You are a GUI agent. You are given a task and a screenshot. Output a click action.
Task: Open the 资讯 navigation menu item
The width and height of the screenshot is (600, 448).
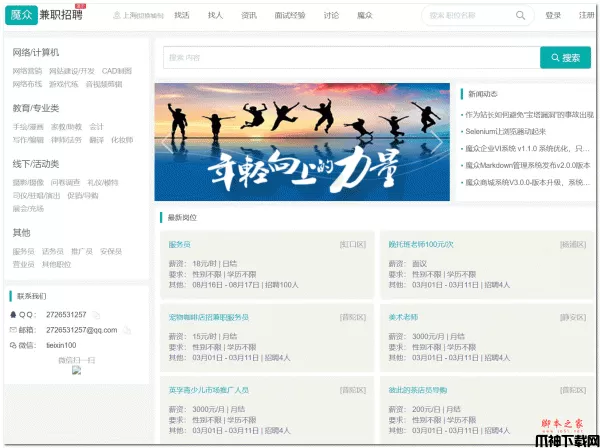pos(248,15)
